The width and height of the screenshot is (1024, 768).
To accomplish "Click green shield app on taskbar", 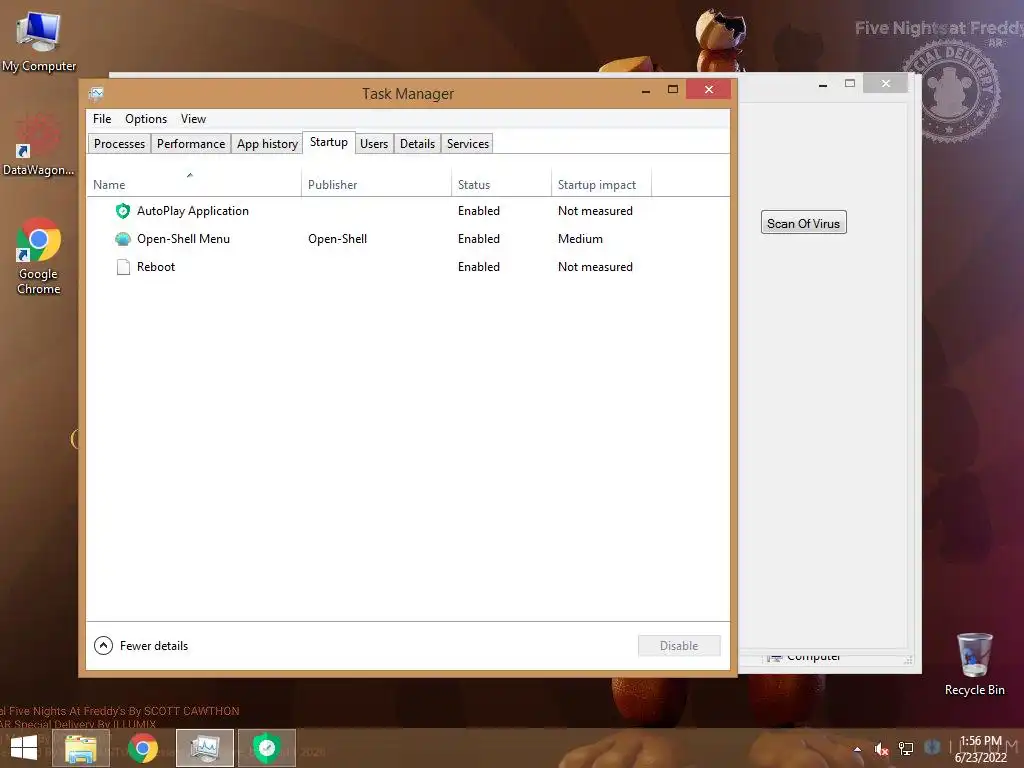I will tap(266, 748).
